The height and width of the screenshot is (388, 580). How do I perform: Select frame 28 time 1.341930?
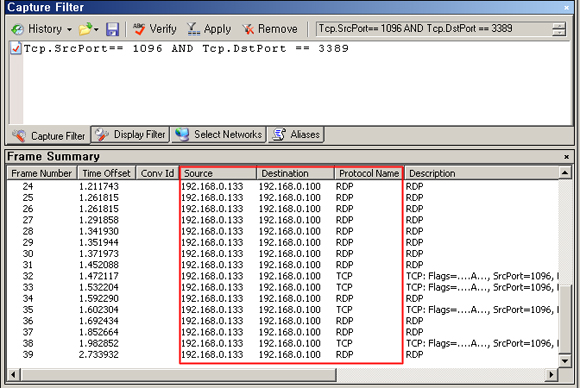[x=98, y=231]
